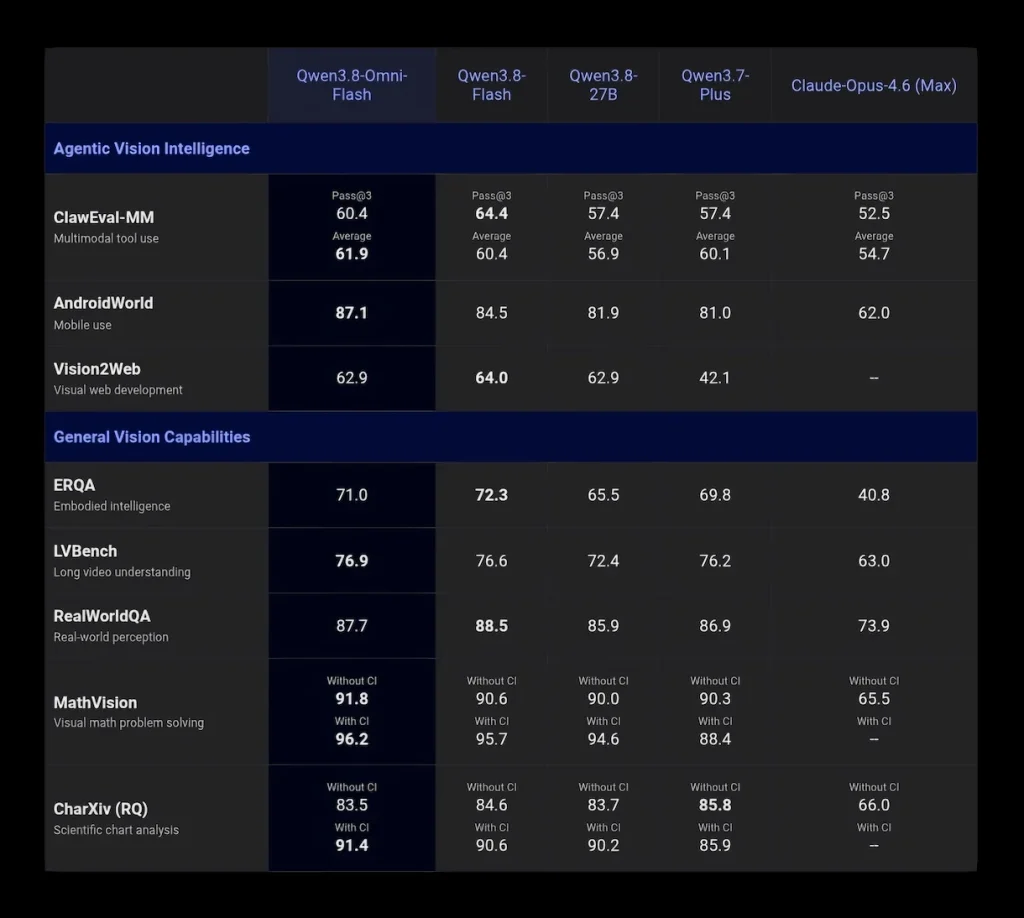The width and height of the screenshot is (1024, 918).
Task: Select the Qwen3.7-Plus column header
Action: tap(714, 85)
